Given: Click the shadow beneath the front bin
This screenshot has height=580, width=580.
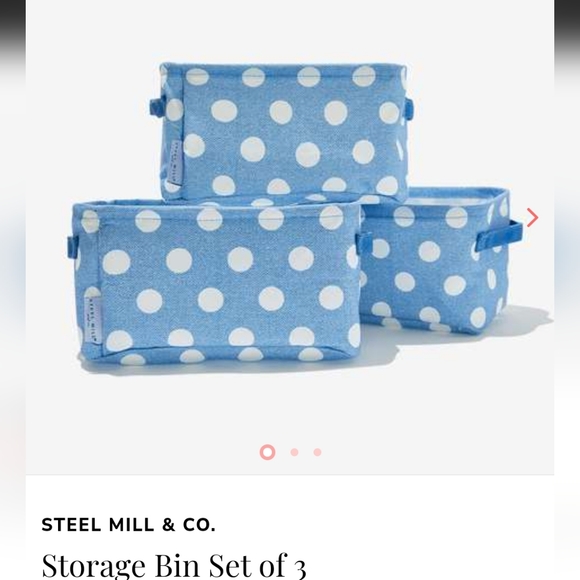Looking at the screenshot, I should (x=237, y=368).
